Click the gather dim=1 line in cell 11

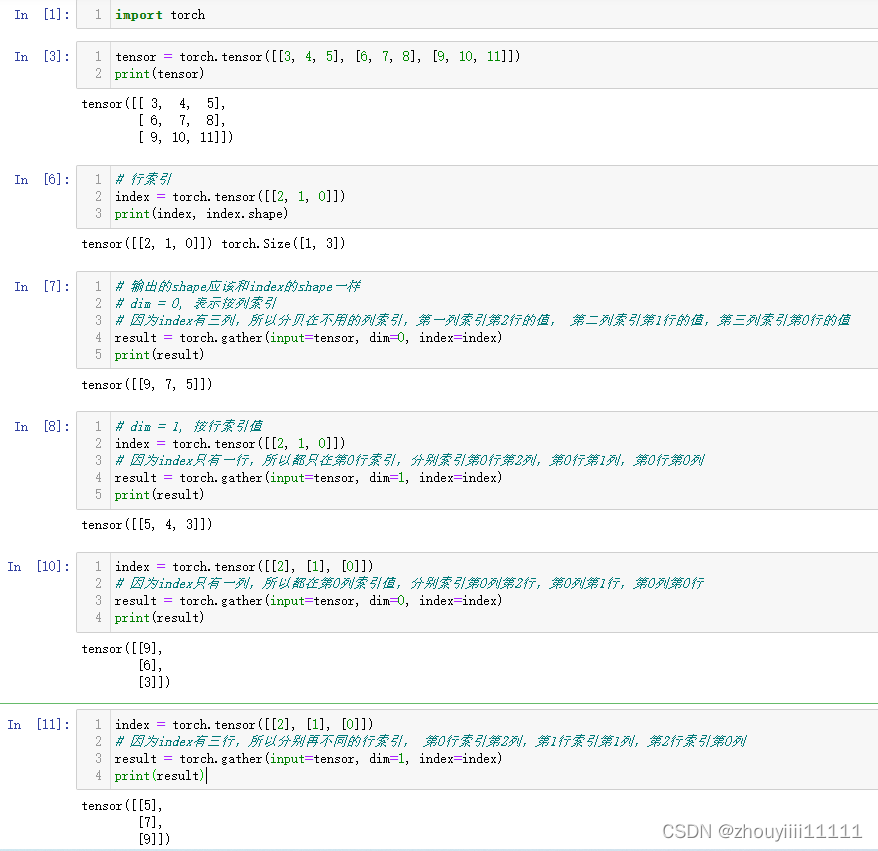coord(308,759)
